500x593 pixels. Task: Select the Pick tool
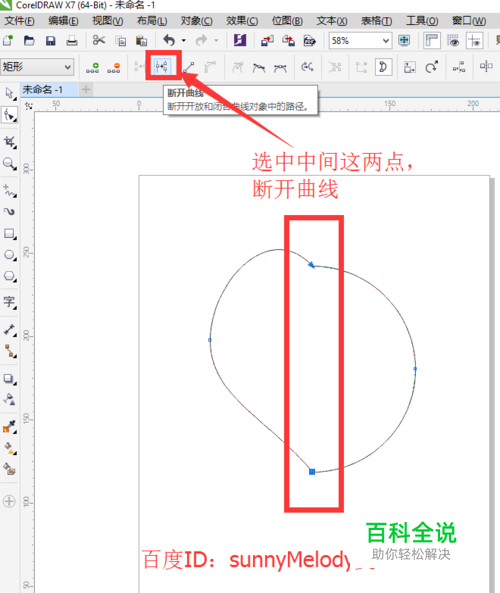[9, 93]
